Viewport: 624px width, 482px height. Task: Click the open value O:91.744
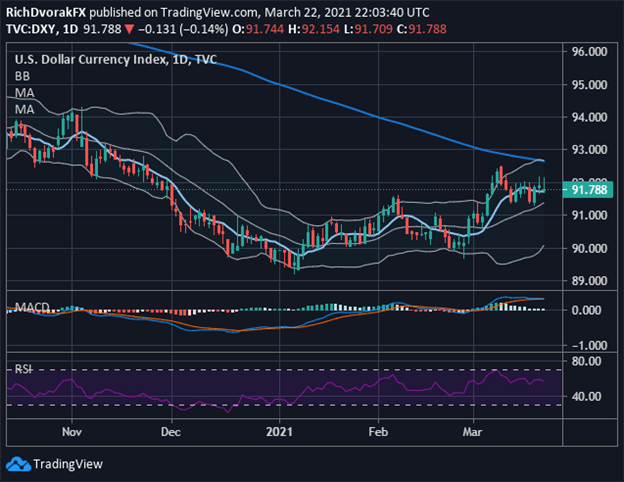tap(258, 29)
